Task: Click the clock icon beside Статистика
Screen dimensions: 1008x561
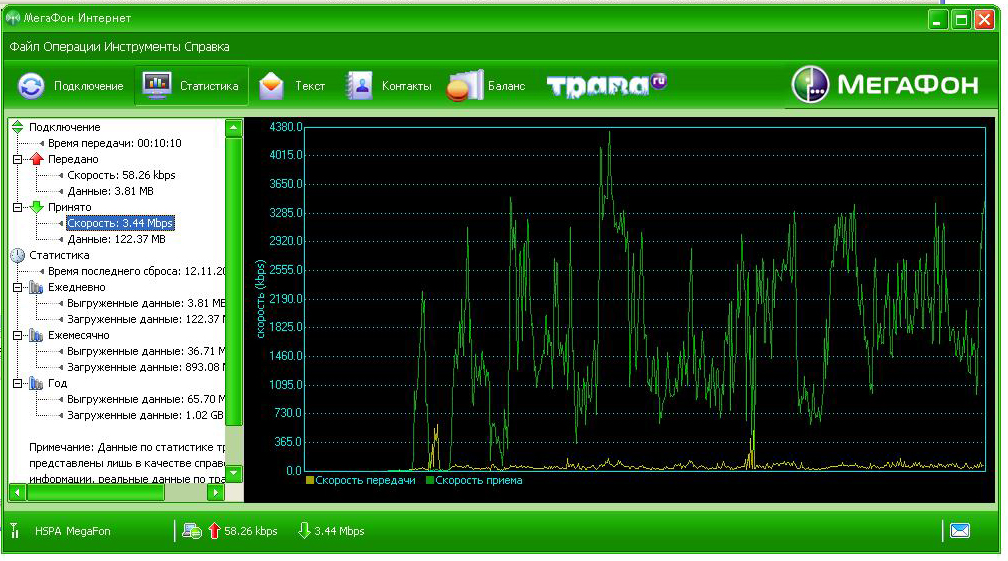Action: (x=17, y=255)
